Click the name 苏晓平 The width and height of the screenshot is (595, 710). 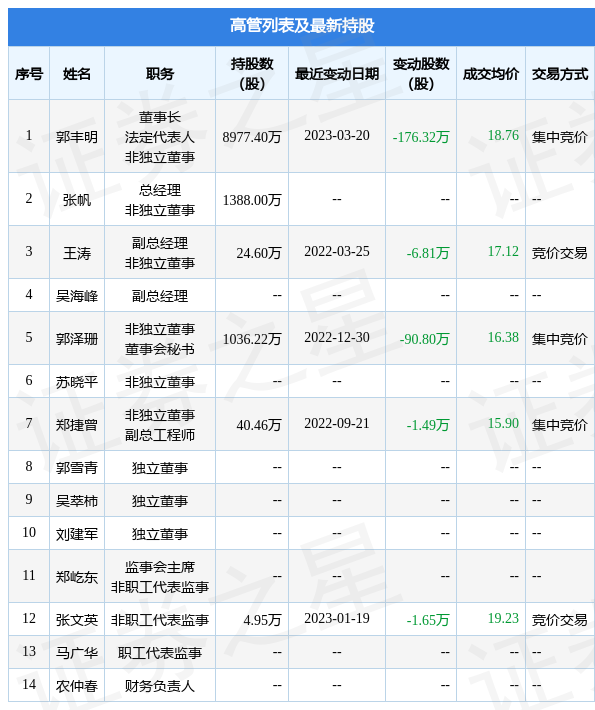click(x=77, y=382)
